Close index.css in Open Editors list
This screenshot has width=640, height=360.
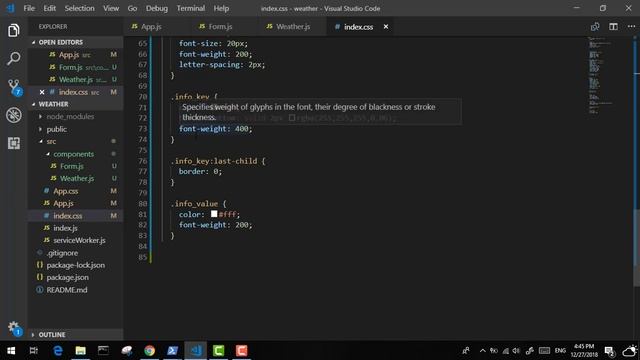[x=42, y=92]
